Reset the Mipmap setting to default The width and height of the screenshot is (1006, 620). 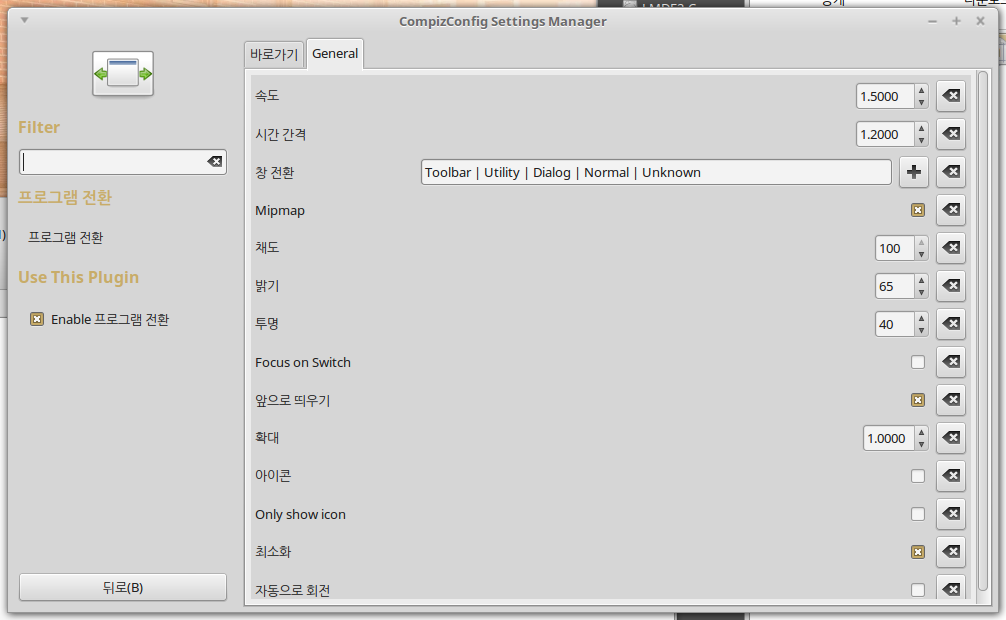(951, 210)
